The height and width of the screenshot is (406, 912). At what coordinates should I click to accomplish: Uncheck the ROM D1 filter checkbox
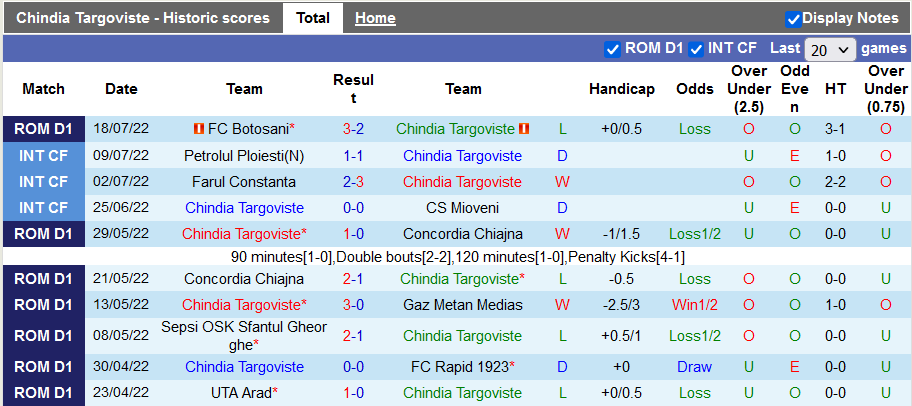(613, 49)
